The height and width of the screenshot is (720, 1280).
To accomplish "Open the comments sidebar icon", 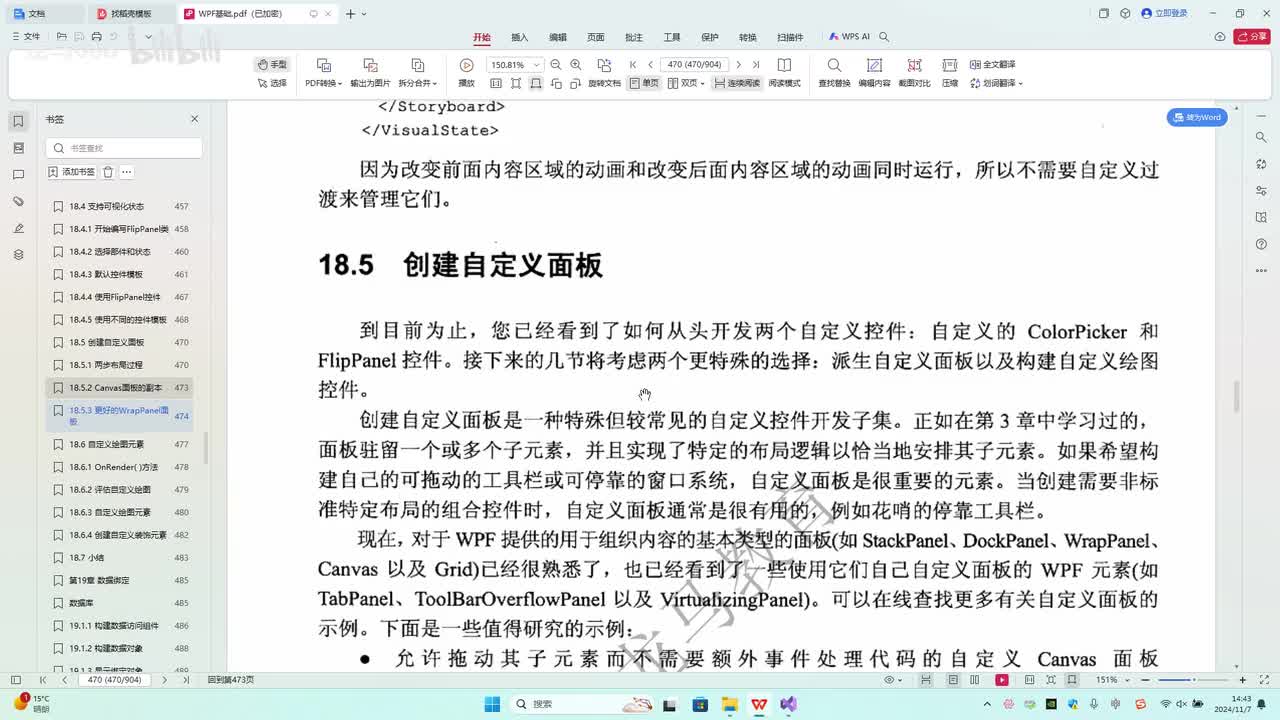I will 18,175.
